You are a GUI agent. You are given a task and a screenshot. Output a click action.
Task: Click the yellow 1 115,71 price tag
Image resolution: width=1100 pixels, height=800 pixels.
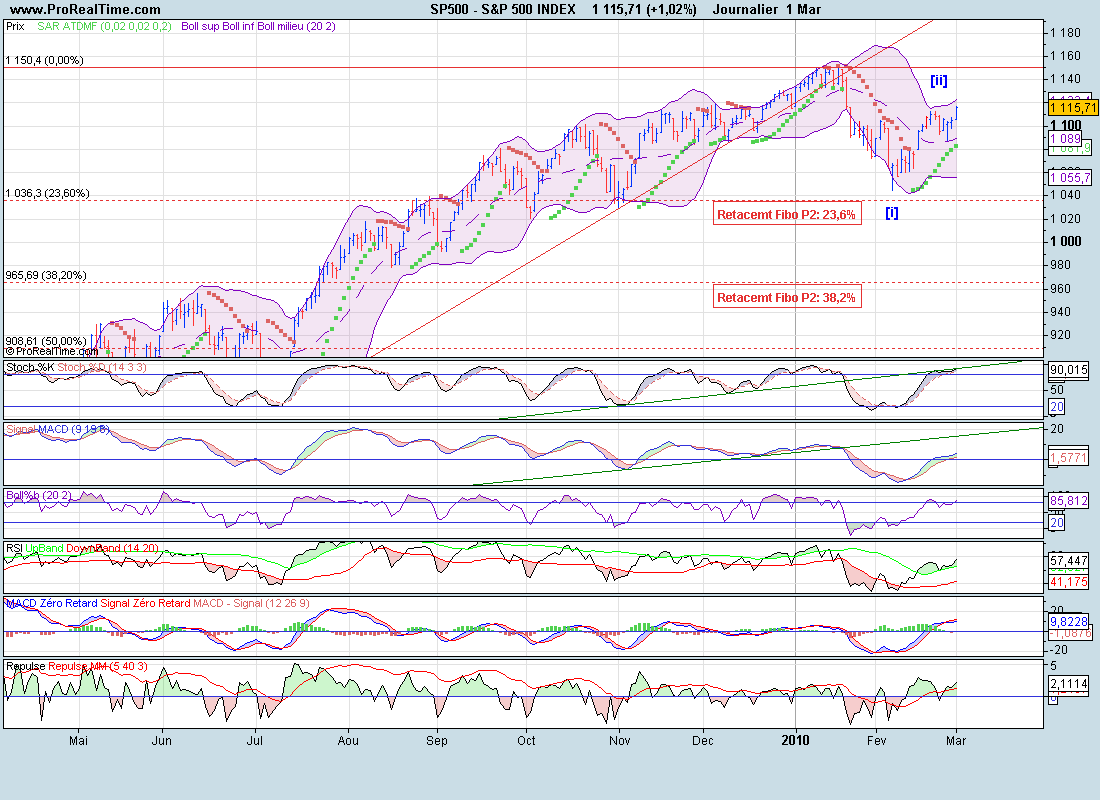point(1073,107)
